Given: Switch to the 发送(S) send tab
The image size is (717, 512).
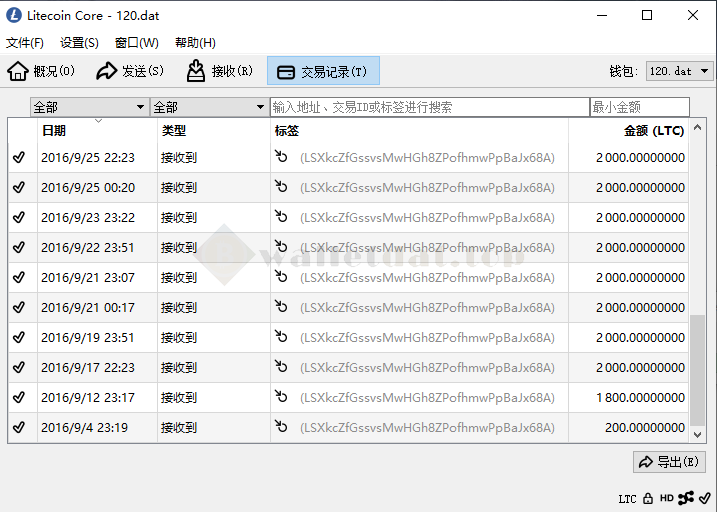Looking at the screenshot, I should tap(130, 71).
